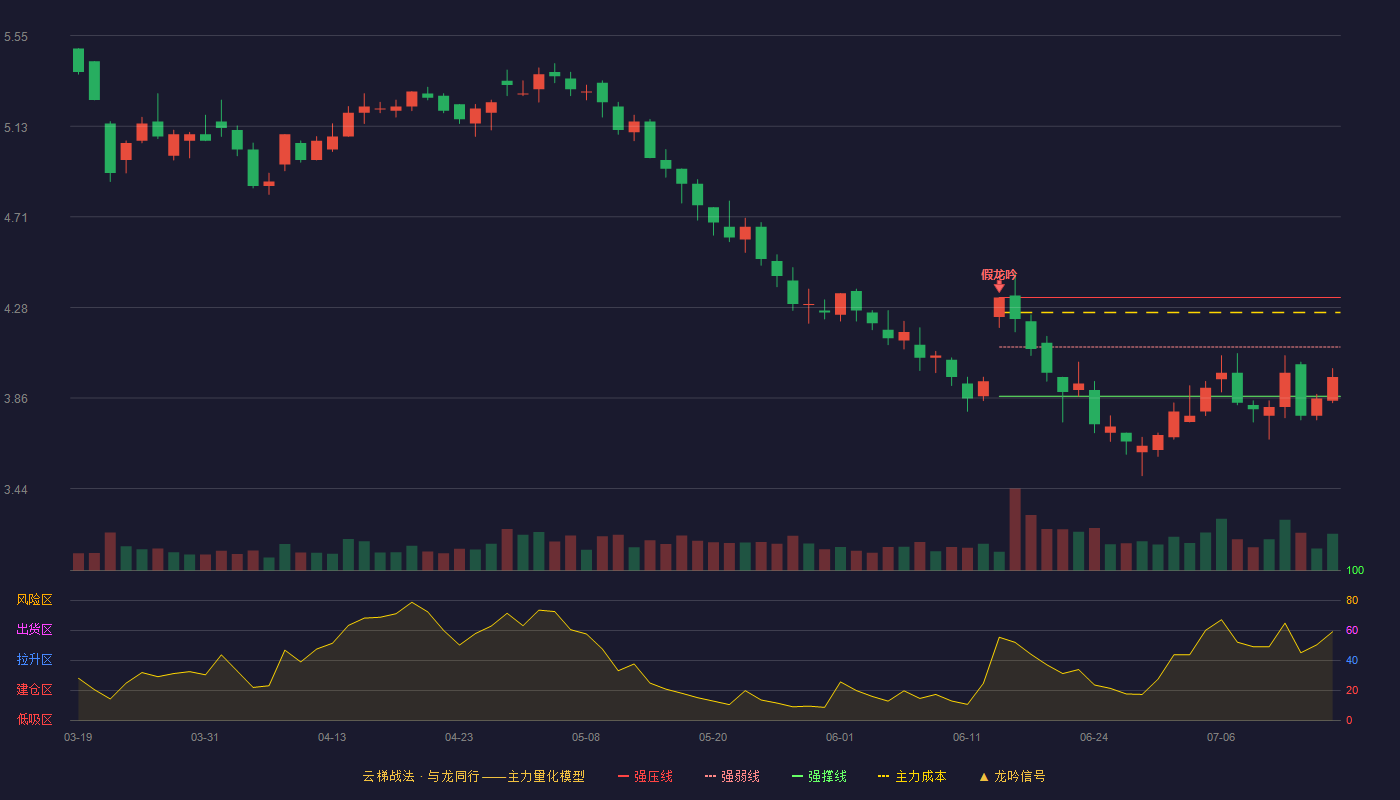This screenshot has width=1400, height=800.
Task: Click the 假龙吟 signal arrow marker
Action: (x=999, y=287)
